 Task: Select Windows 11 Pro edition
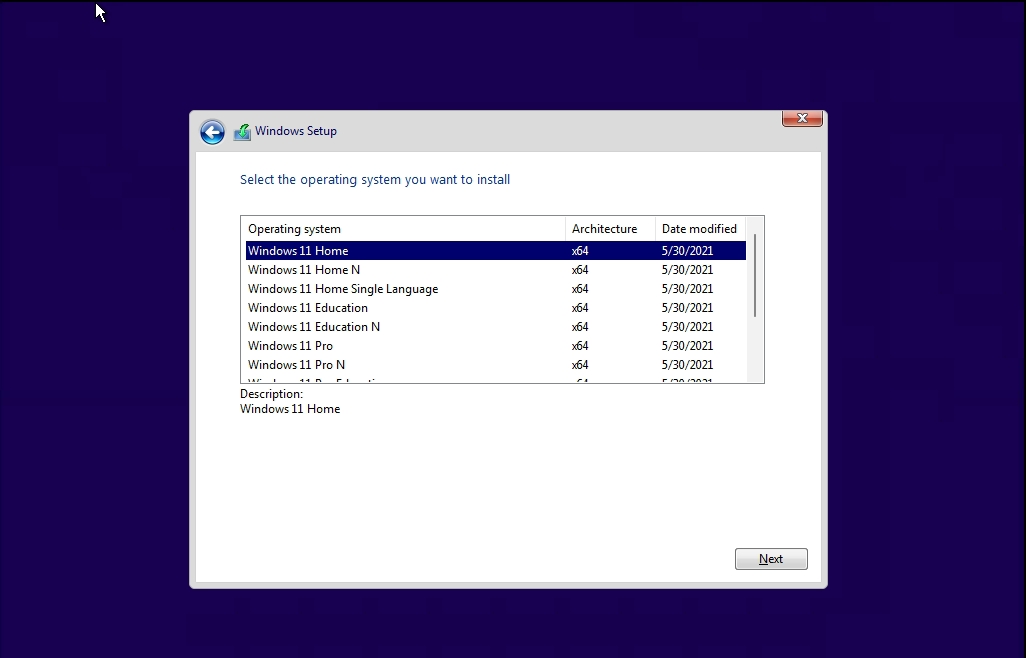tap(350, 345)
